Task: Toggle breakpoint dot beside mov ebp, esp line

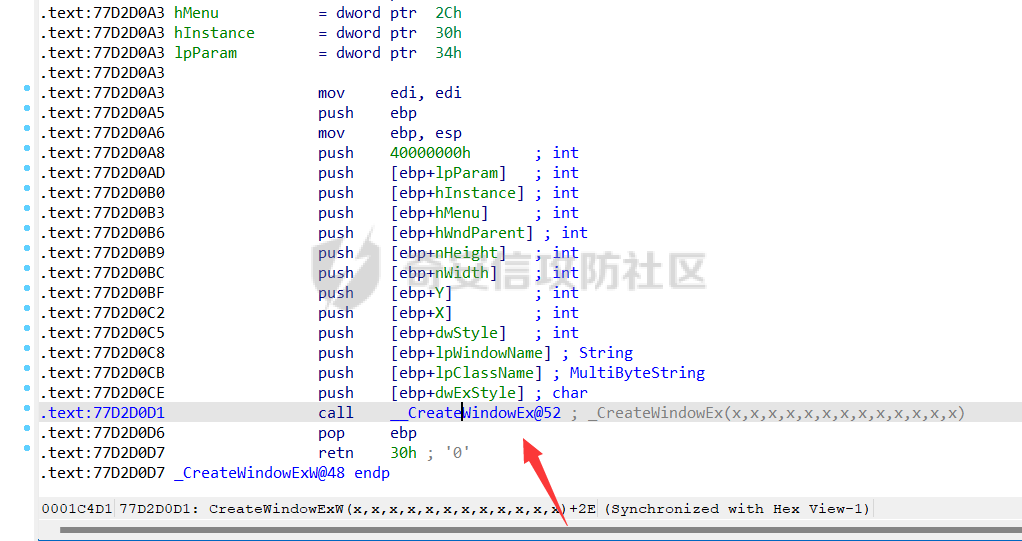Action: 27,128
